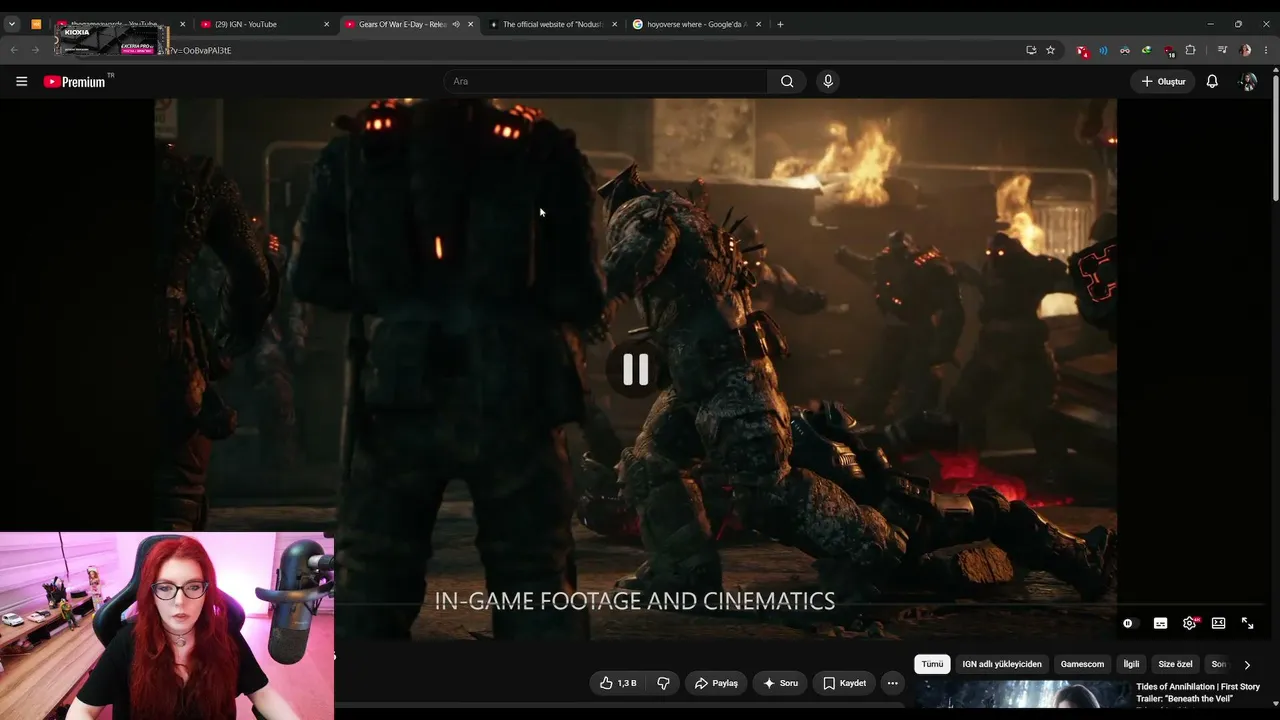Select the IGN adlı yükleyiciden chip
1280x720 pixels.
coord(1002,664)
